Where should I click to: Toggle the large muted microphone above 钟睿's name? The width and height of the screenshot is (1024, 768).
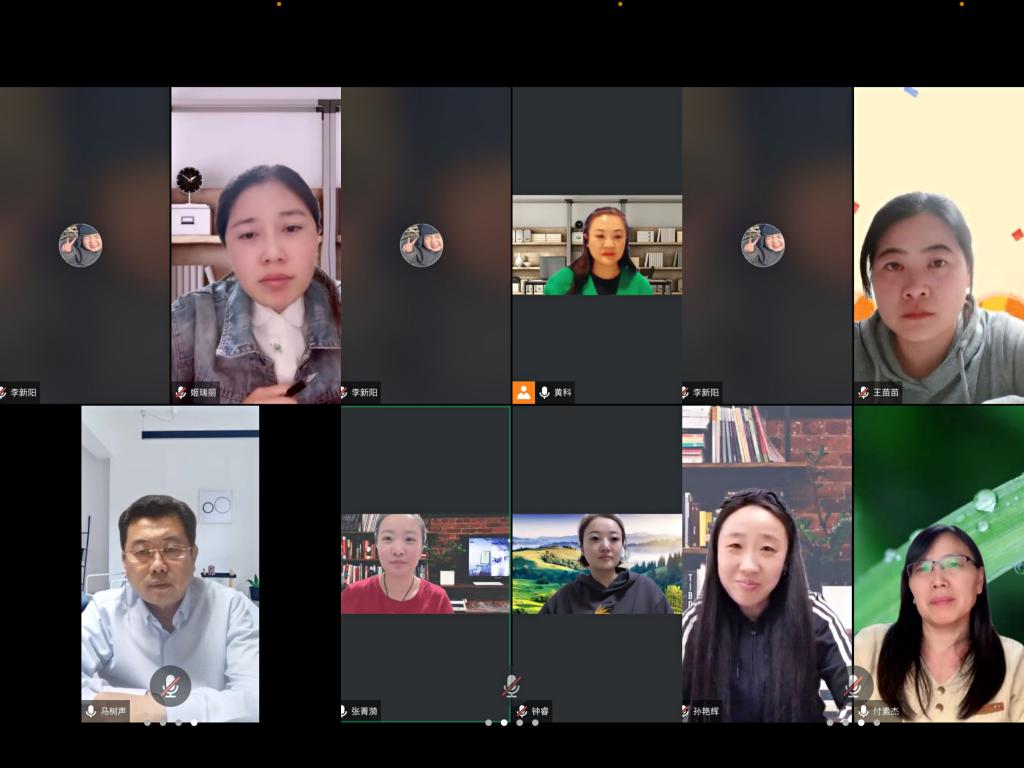512,686
